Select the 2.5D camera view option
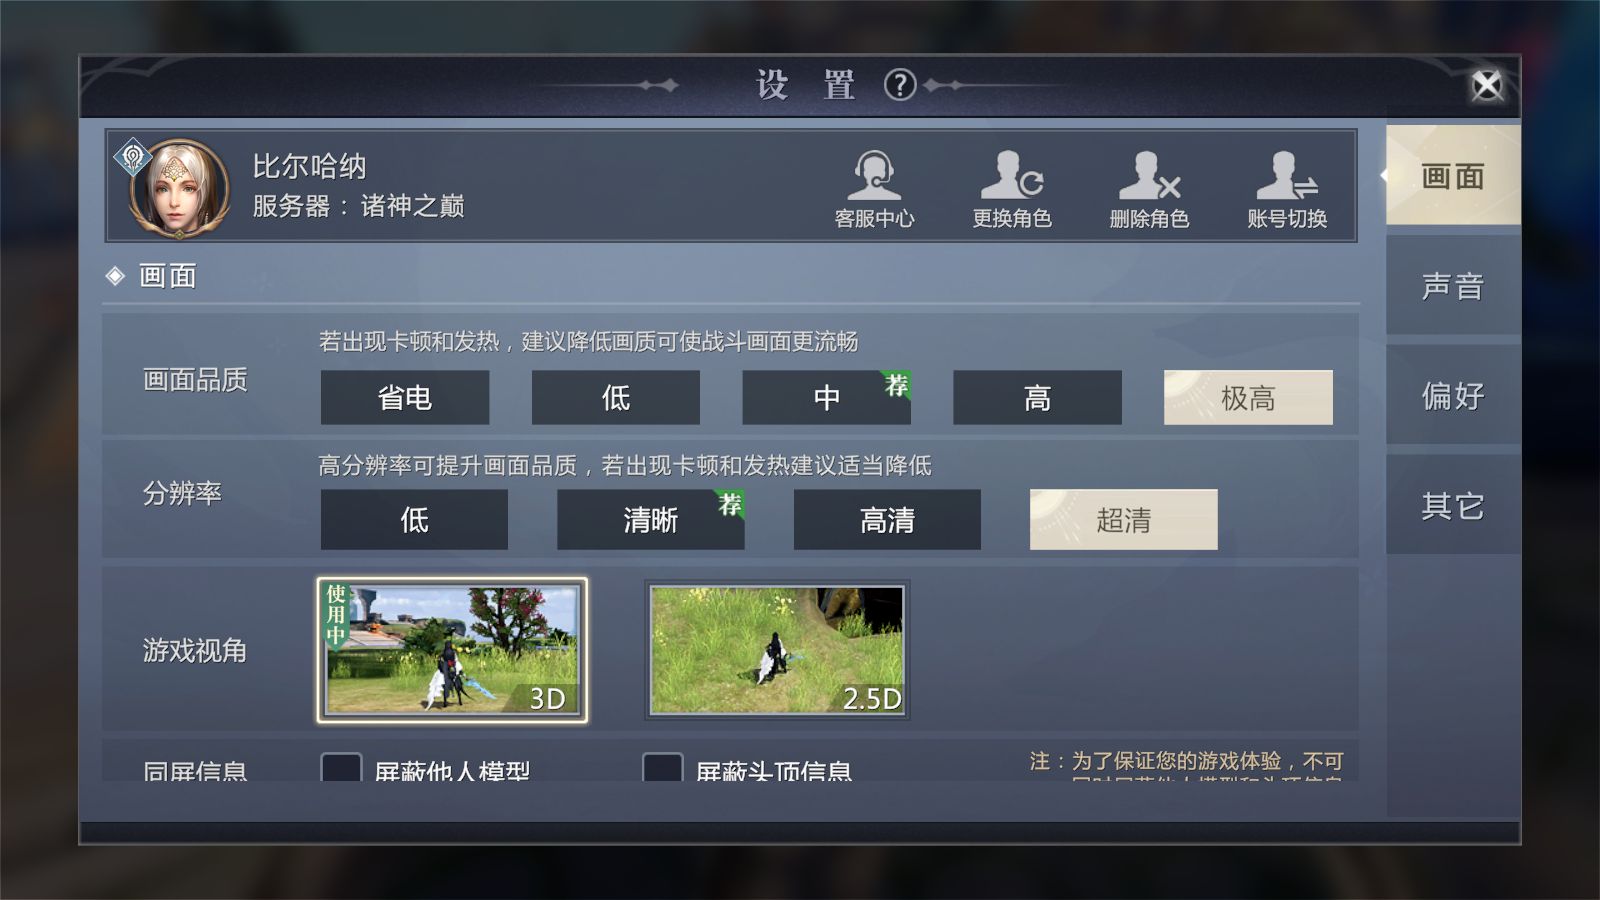 tap(779, 650)
